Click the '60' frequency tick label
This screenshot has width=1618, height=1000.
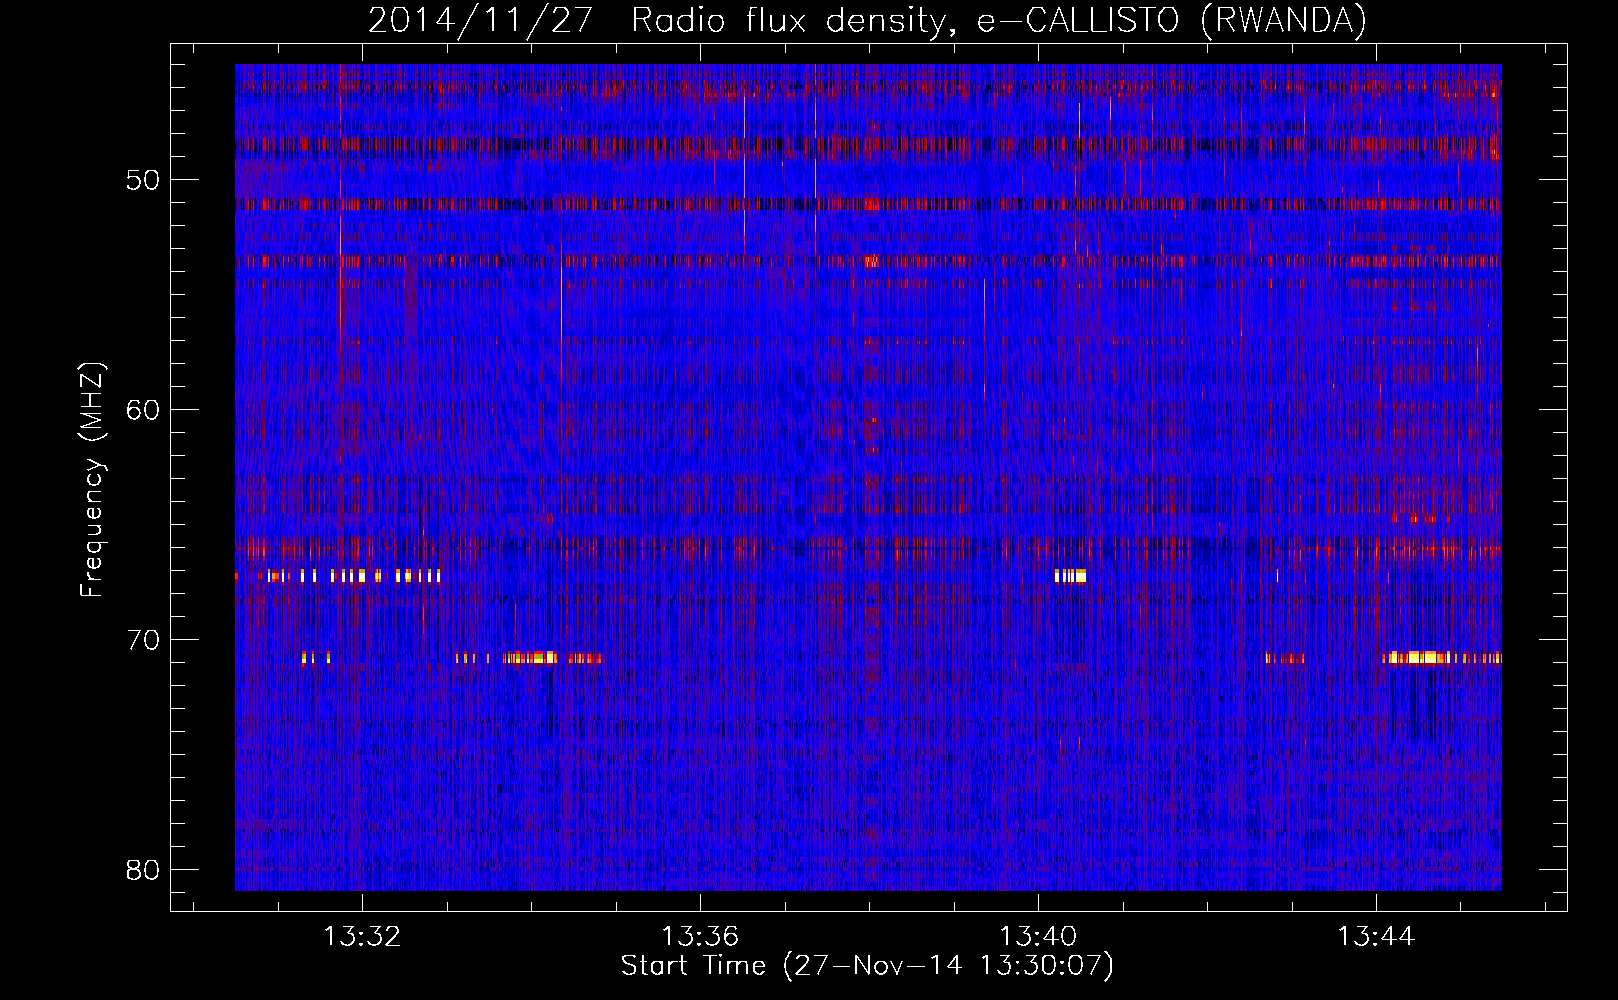(x=143, y=410)
